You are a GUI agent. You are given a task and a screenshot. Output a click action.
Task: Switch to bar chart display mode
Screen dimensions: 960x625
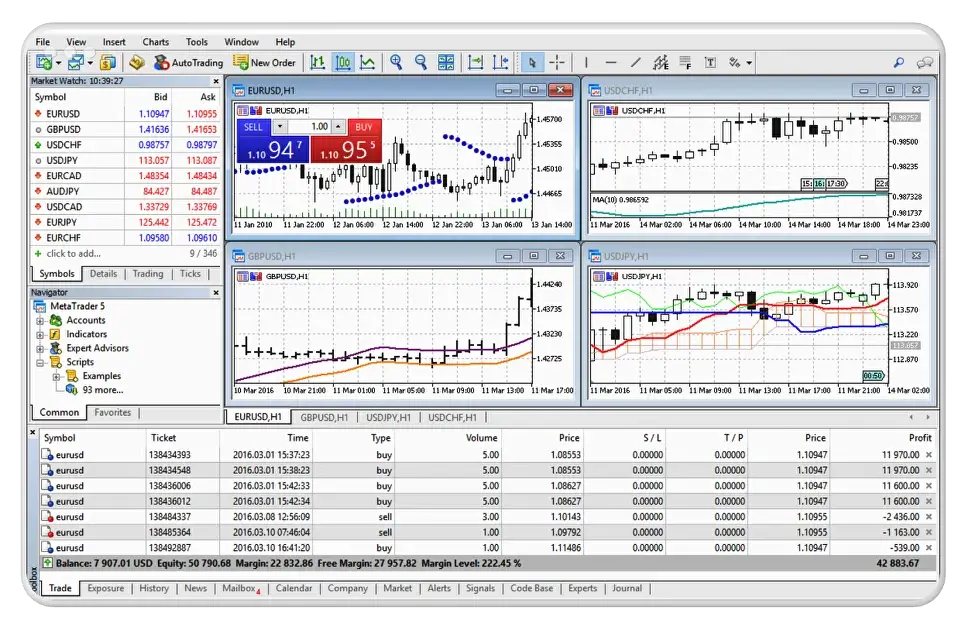click(x=318, y=62)
